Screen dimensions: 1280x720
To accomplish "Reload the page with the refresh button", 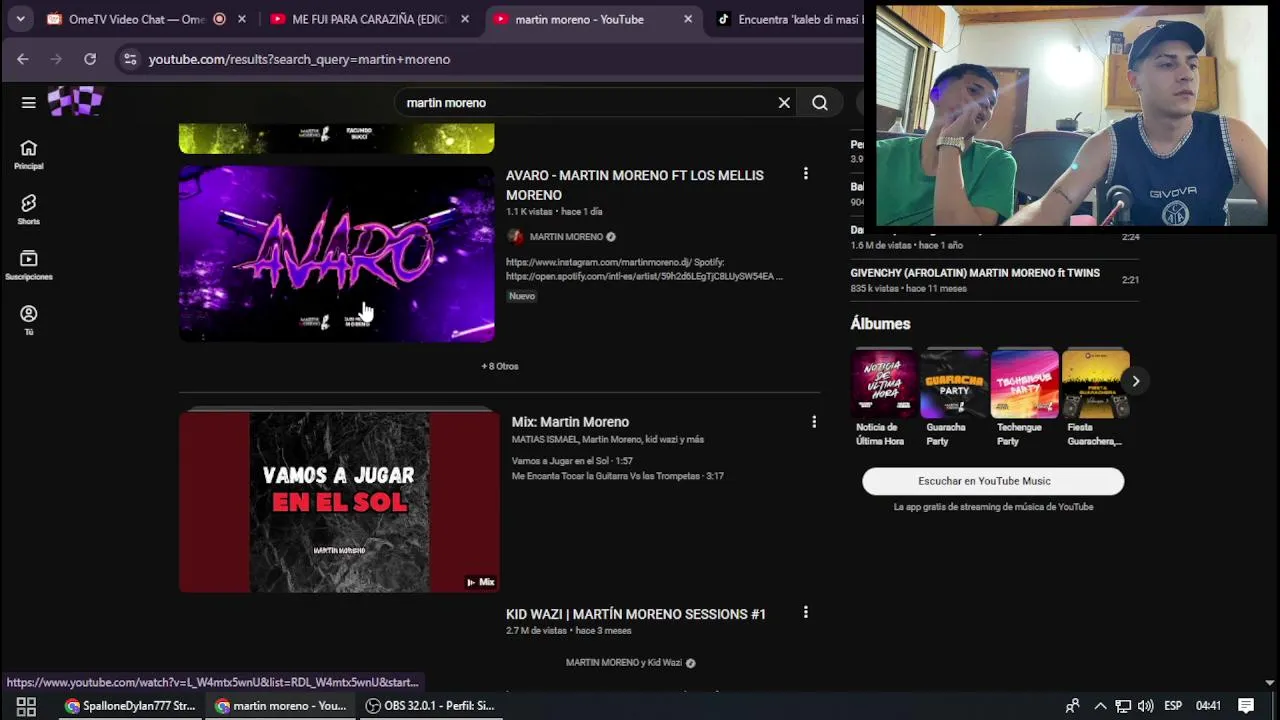I will click(x=90, y=59).
